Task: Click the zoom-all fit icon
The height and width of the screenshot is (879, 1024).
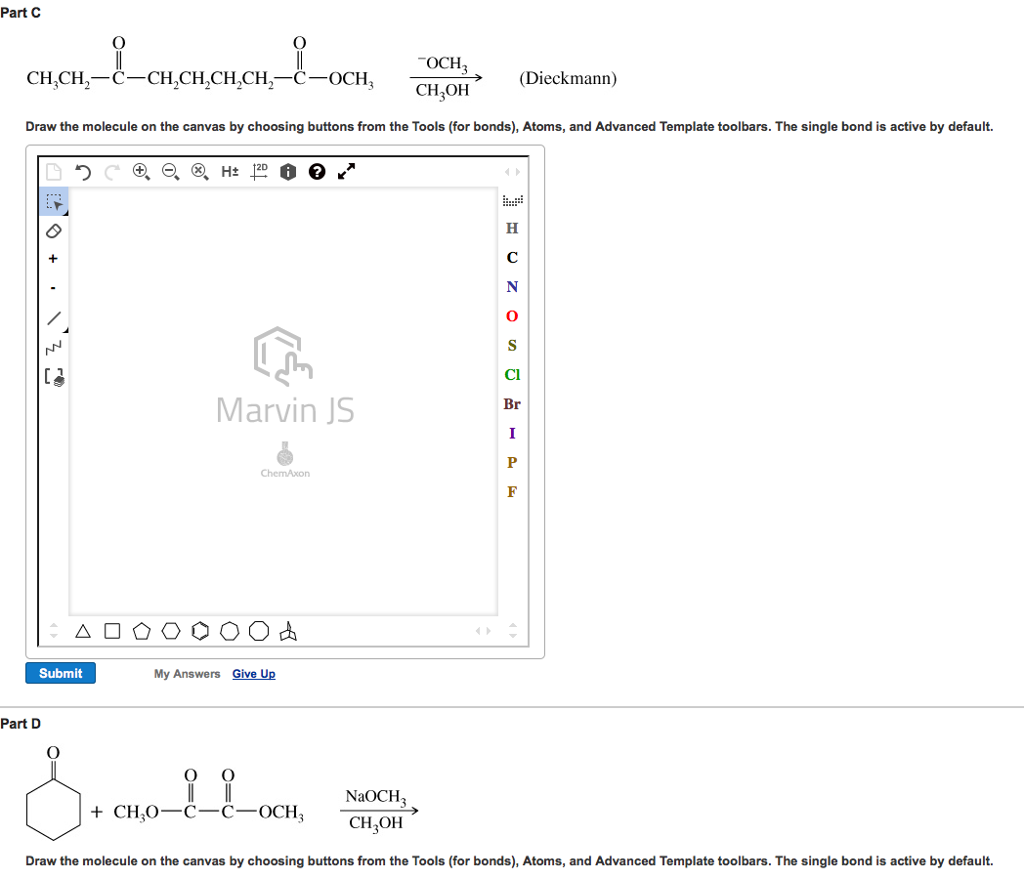Action: tap(200, 172)
